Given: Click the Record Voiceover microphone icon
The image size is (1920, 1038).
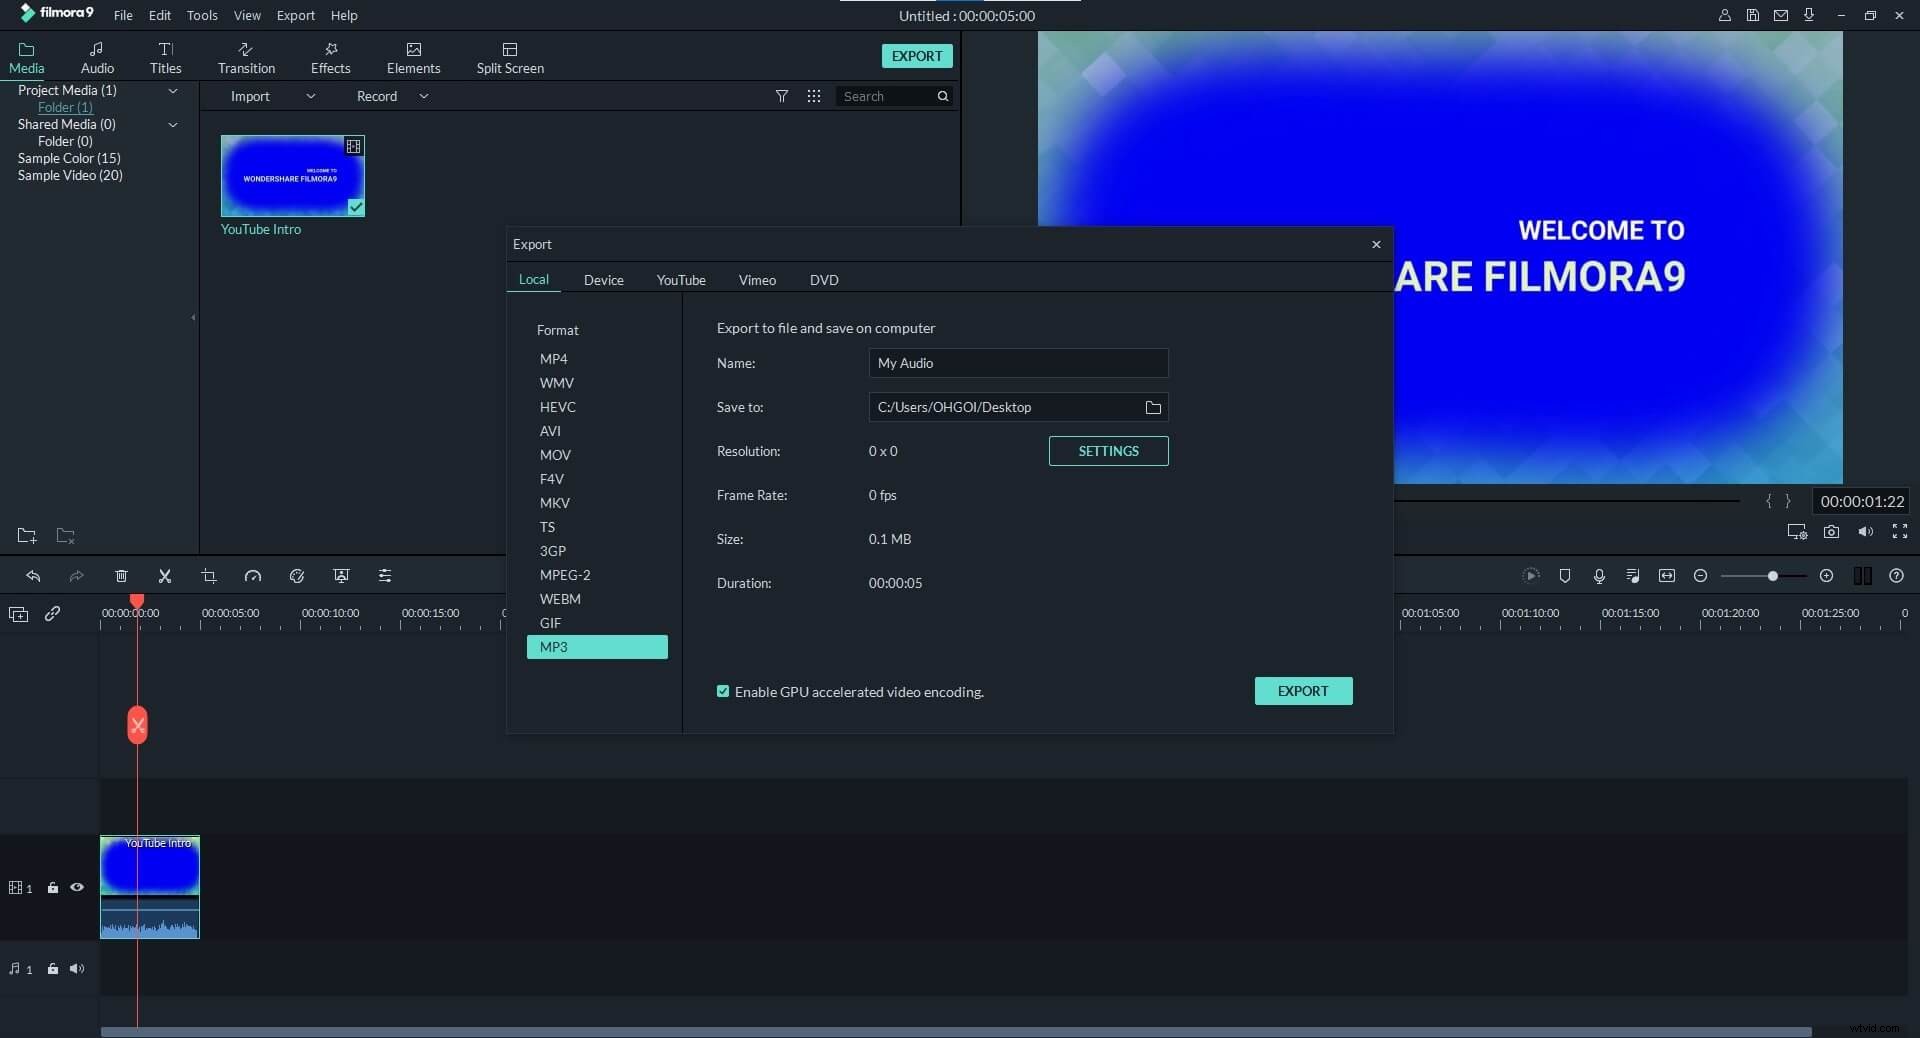Looking at the screenshot, I should [x=1598, y=576].
